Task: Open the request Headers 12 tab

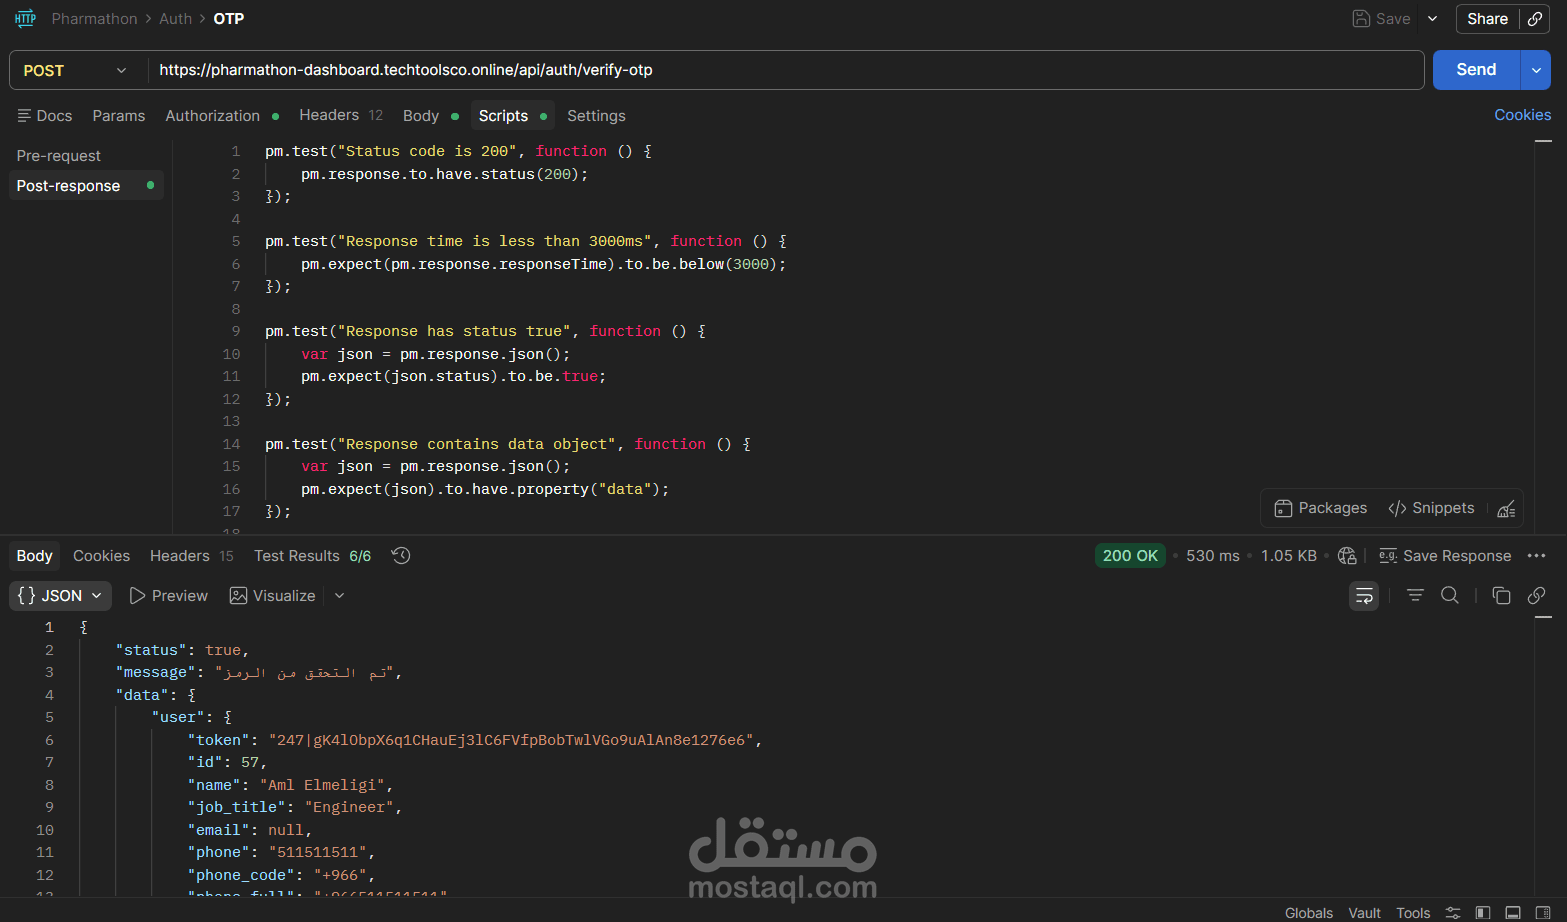Action: point(341,116)
